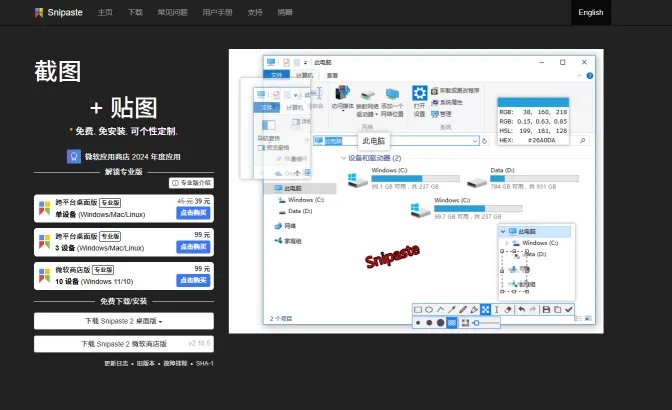Select the eraser tool
This screenshot has height=410, width=672.
click(508, 310)
